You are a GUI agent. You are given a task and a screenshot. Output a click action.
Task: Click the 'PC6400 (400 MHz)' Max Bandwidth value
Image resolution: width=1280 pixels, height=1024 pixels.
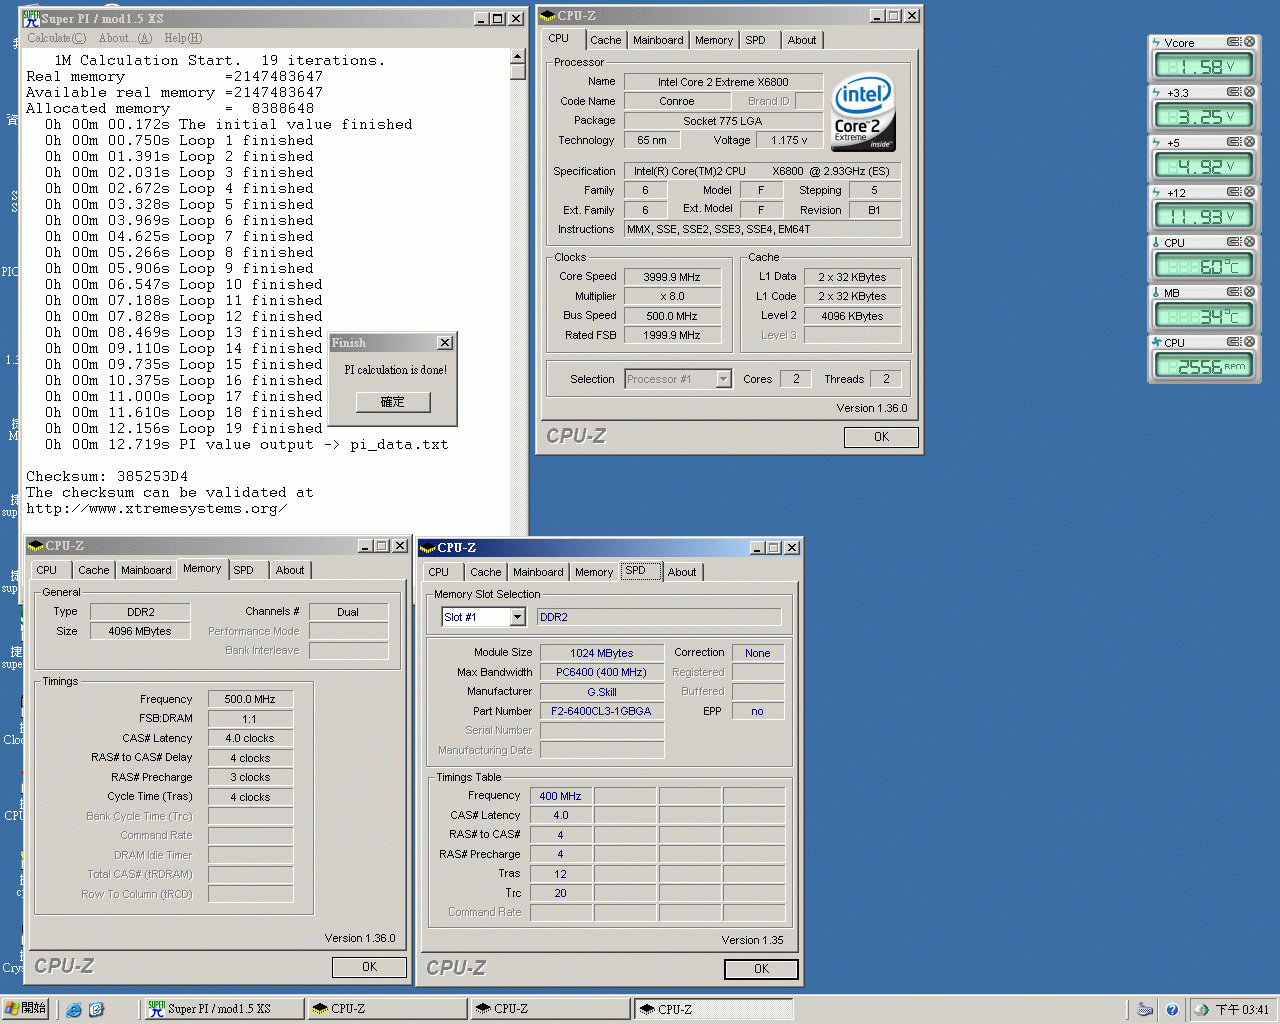[x=601, y=672]
